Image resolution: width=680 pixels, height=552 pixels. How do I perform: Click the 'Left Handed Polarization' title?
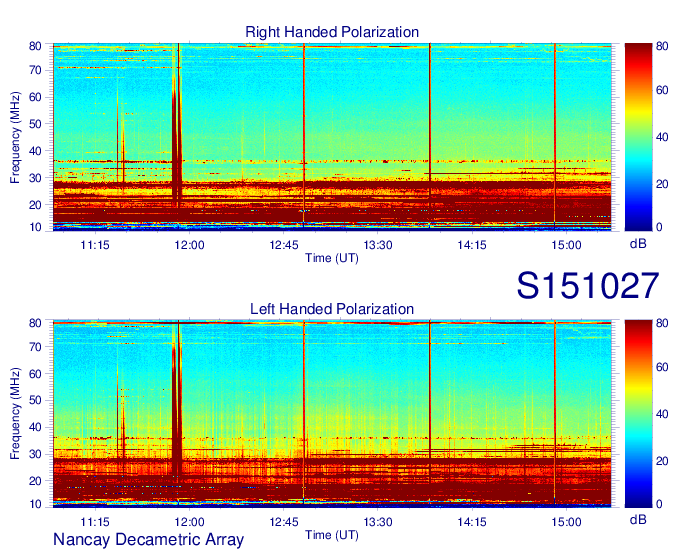coord(332,309)
